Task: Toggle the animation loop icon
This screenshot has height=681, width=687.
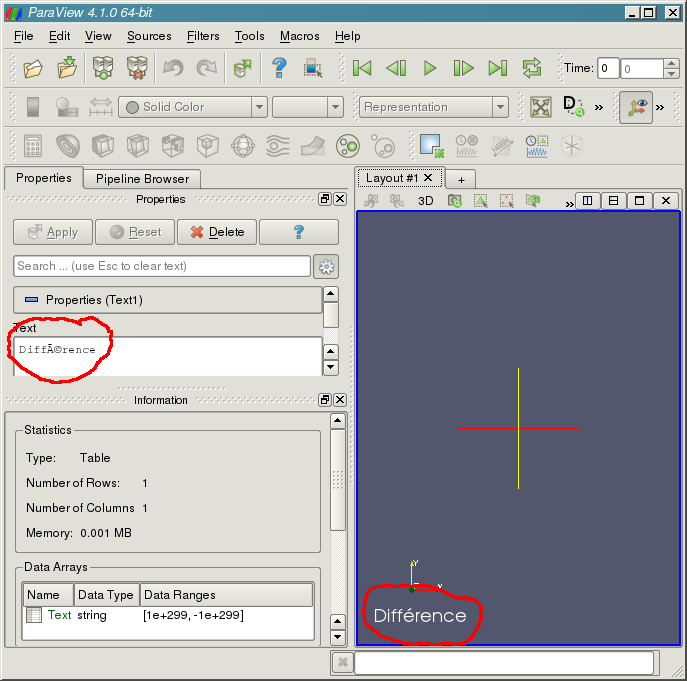Action: (532, 68)
